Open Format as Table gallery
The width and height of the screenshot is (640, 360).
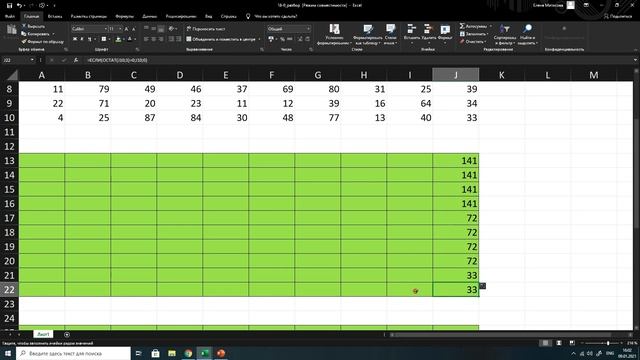[x=368, y=34]
